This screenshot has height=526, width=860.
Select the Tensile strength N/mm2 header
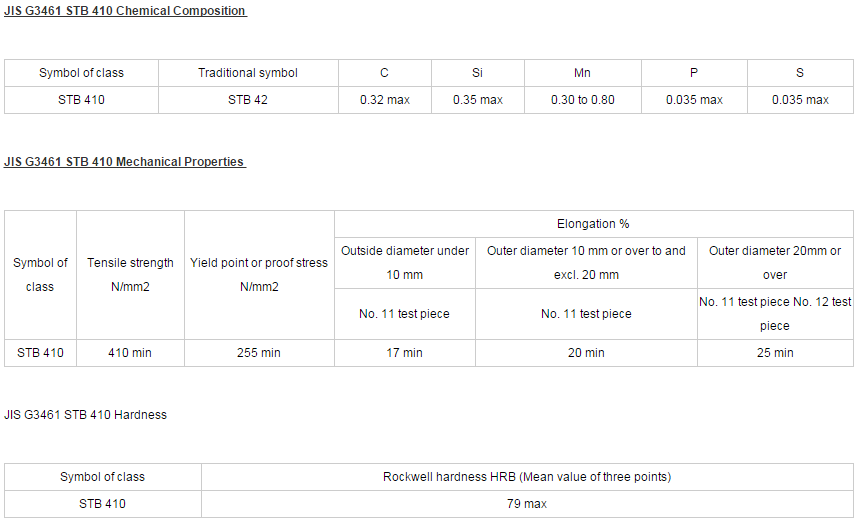click(130, 275)
